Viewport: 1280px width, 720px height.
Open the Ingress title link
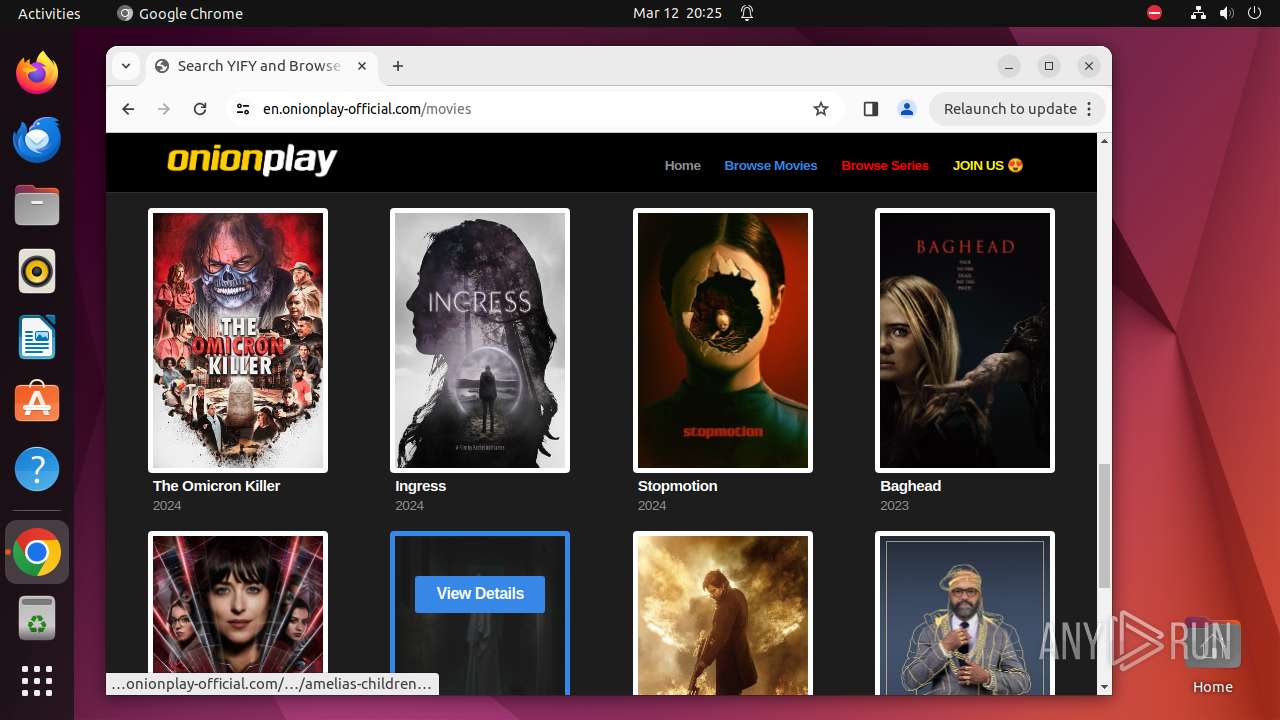[420, 486]
